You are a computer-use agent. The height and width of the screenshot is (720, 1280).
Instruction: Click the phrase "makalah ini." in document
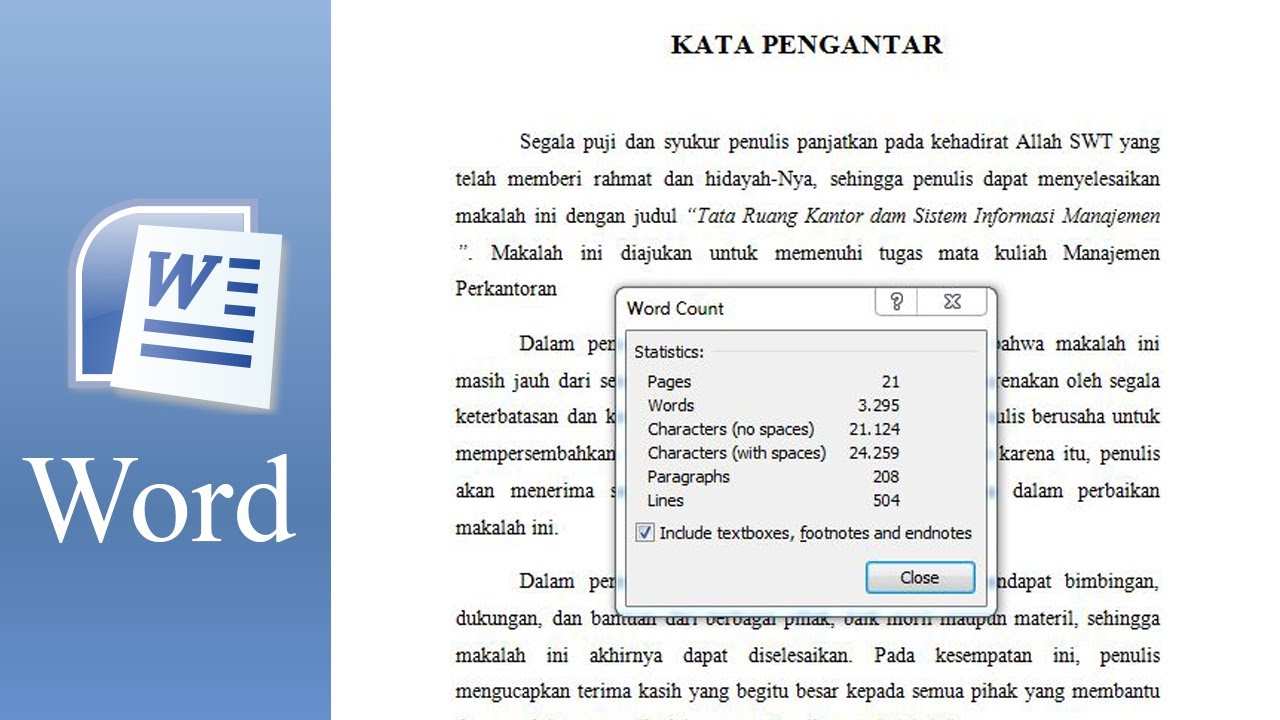click(x=507, y=529)
